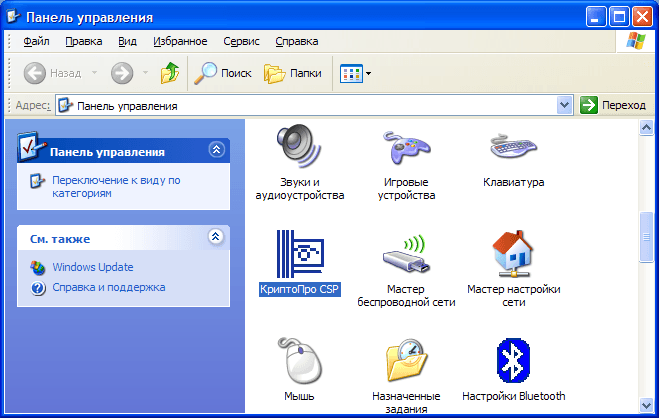
Task: Launch Мастер настройки сети icon
Action: 513,256
